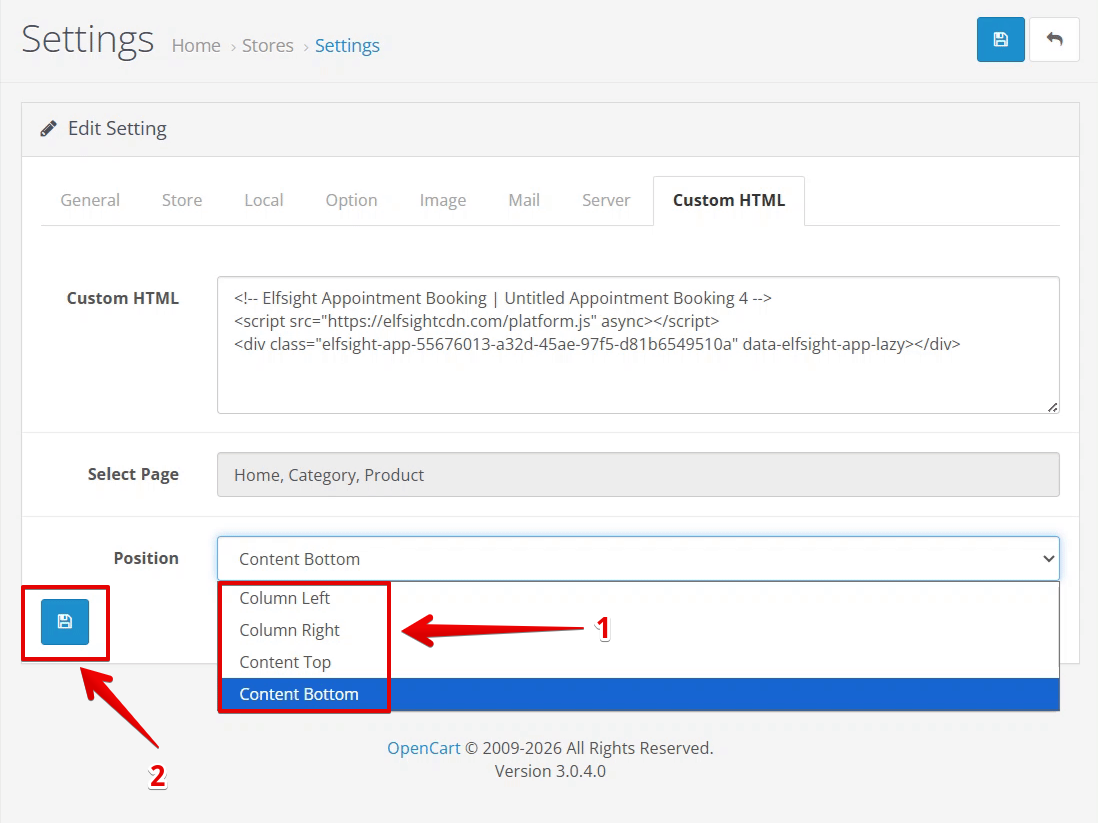Image resolution: width=1098 pixels, height=823 pixels.
Task: Click the blue save button below Position
Action: [x=65, y=621]
